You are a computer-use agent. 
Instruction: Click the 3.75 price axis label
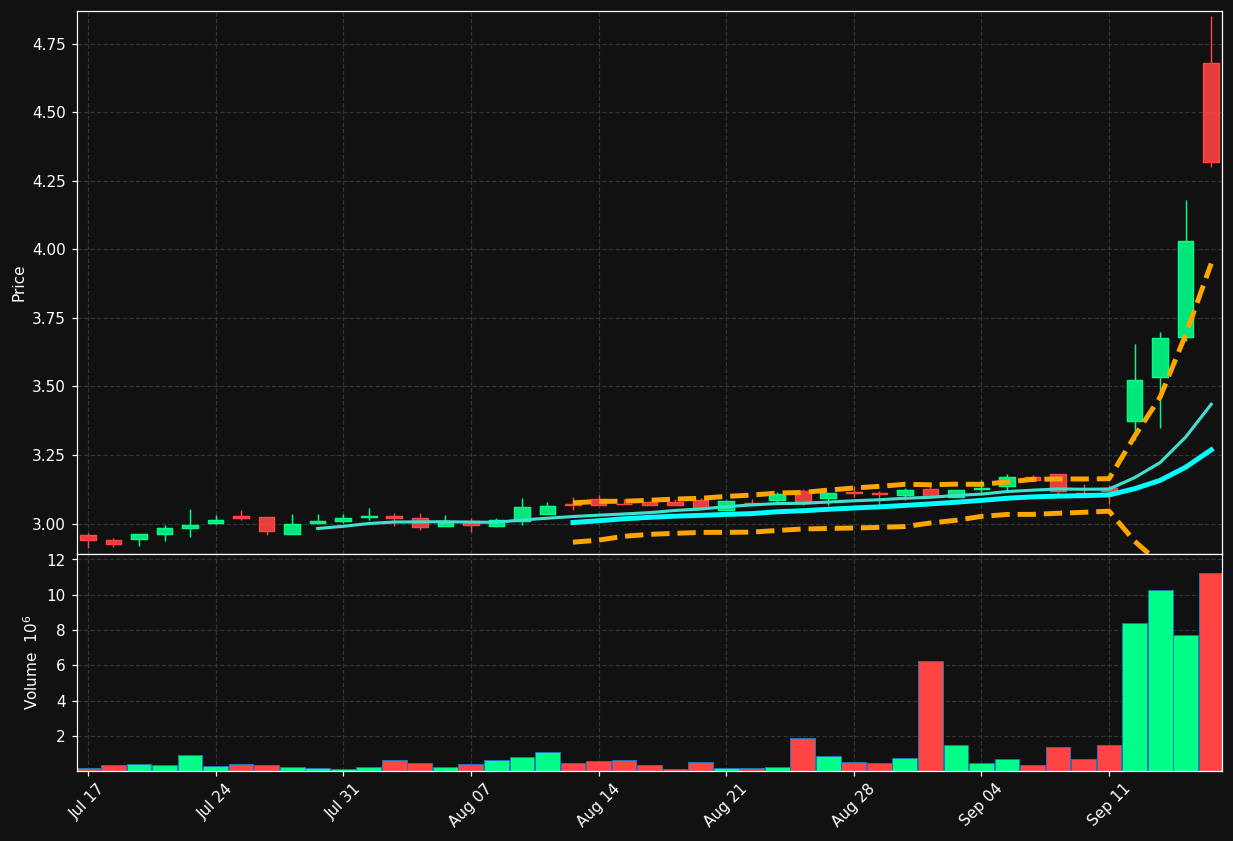click(49, 318)
